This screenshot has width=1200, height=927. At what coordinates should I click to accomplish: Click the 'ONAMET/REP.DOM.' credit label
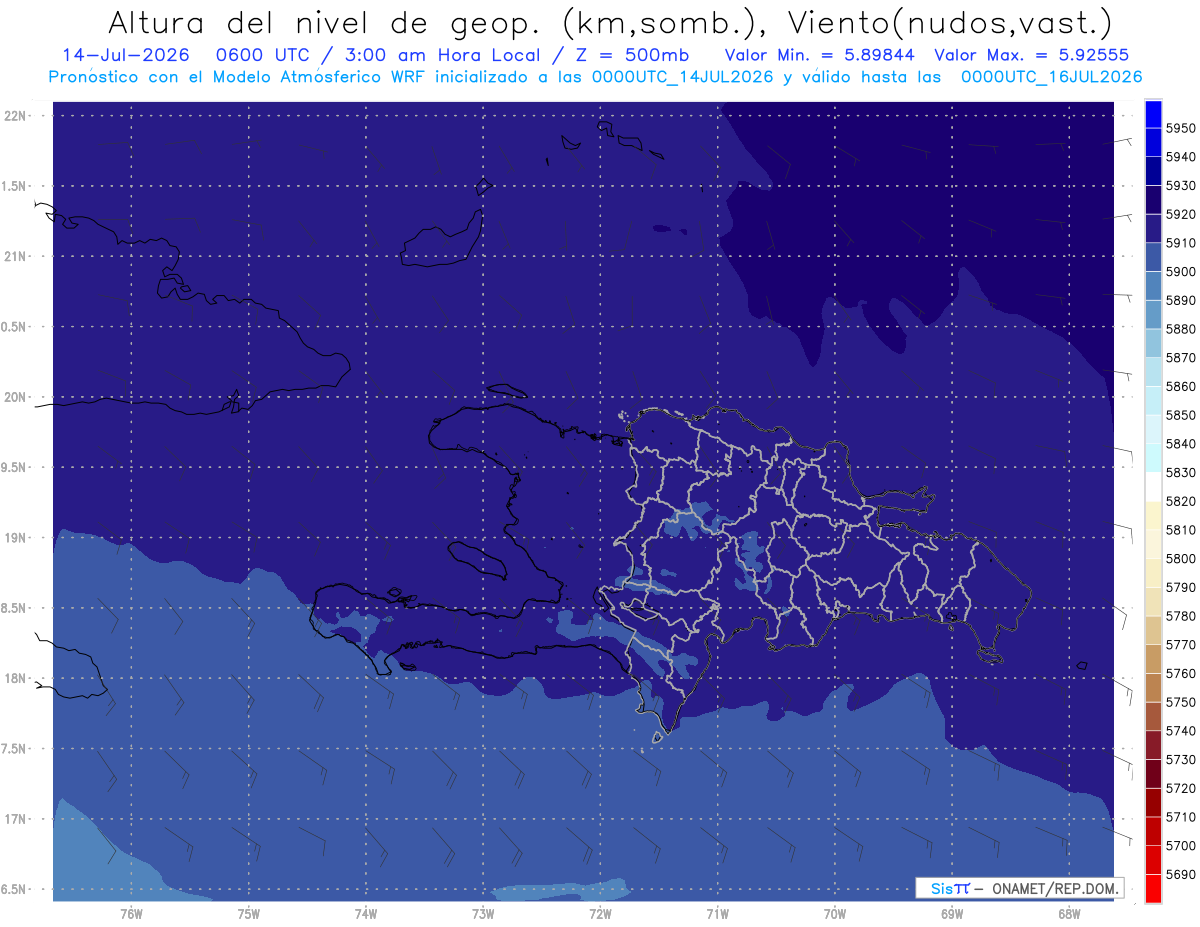click(1055, 888)
